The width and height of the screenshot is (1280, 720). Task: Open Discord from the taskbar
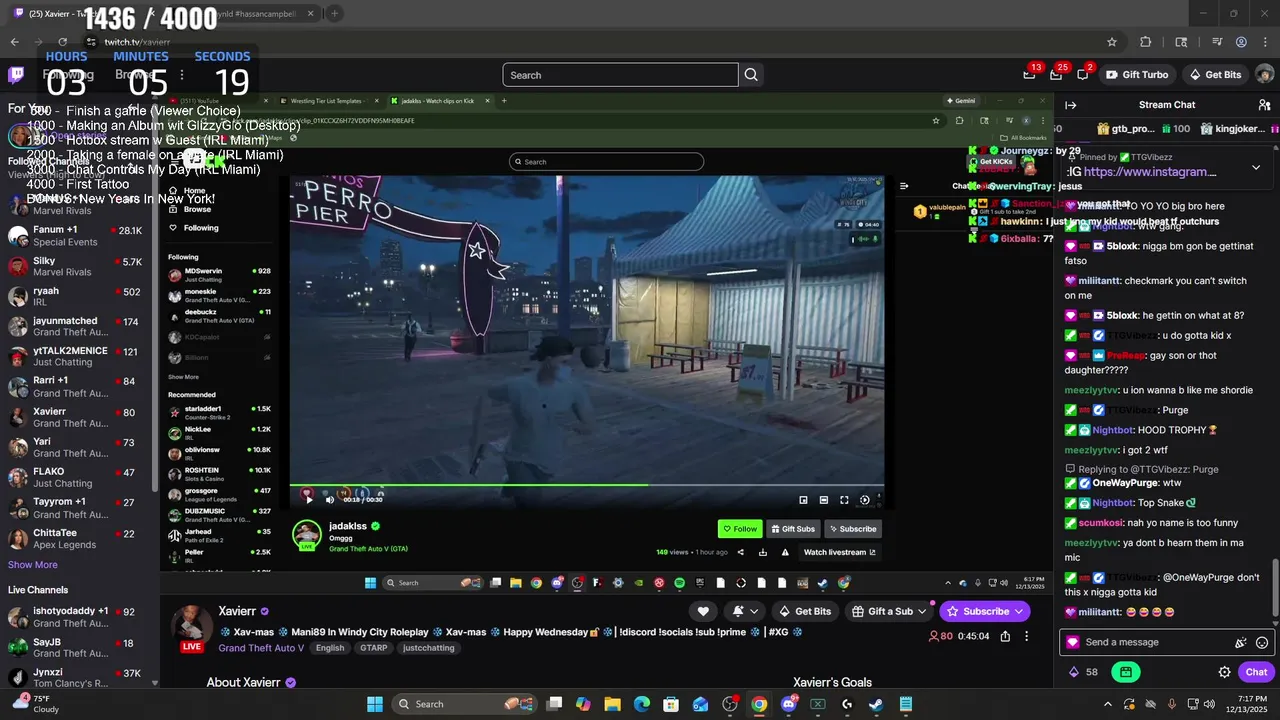(788, 704)
